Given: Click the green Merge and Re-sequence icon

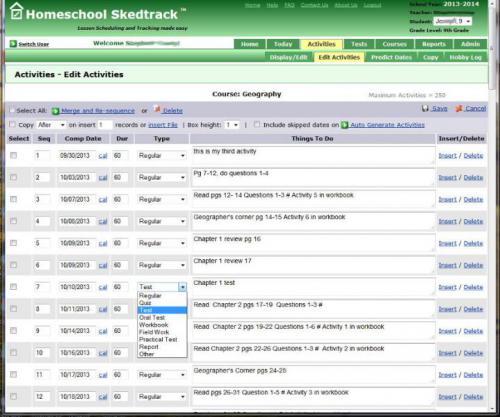Looking at the screenshot, I should 56,111.
